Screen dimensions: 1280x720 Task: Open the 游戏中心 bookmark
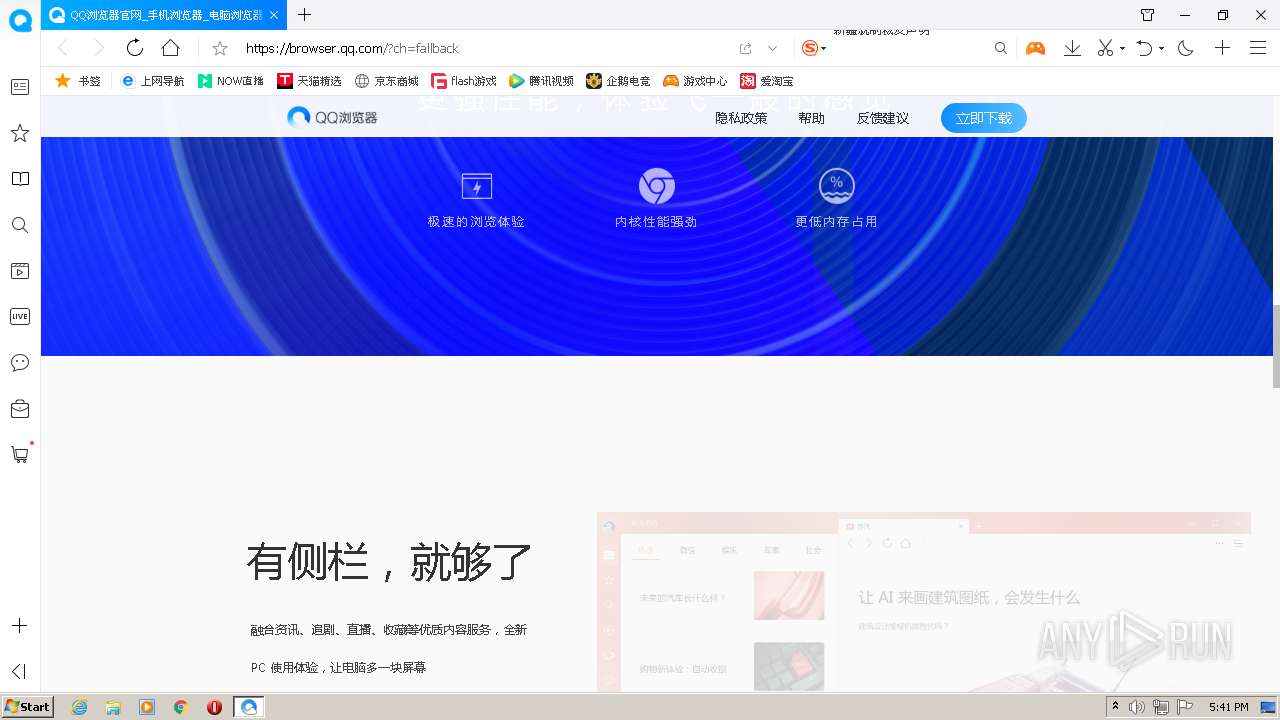point(695,81)
